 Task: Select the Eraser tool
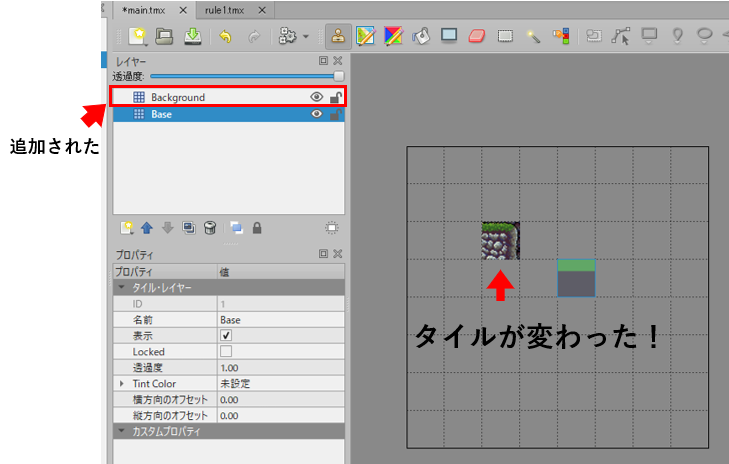click(x=477, y=36)
